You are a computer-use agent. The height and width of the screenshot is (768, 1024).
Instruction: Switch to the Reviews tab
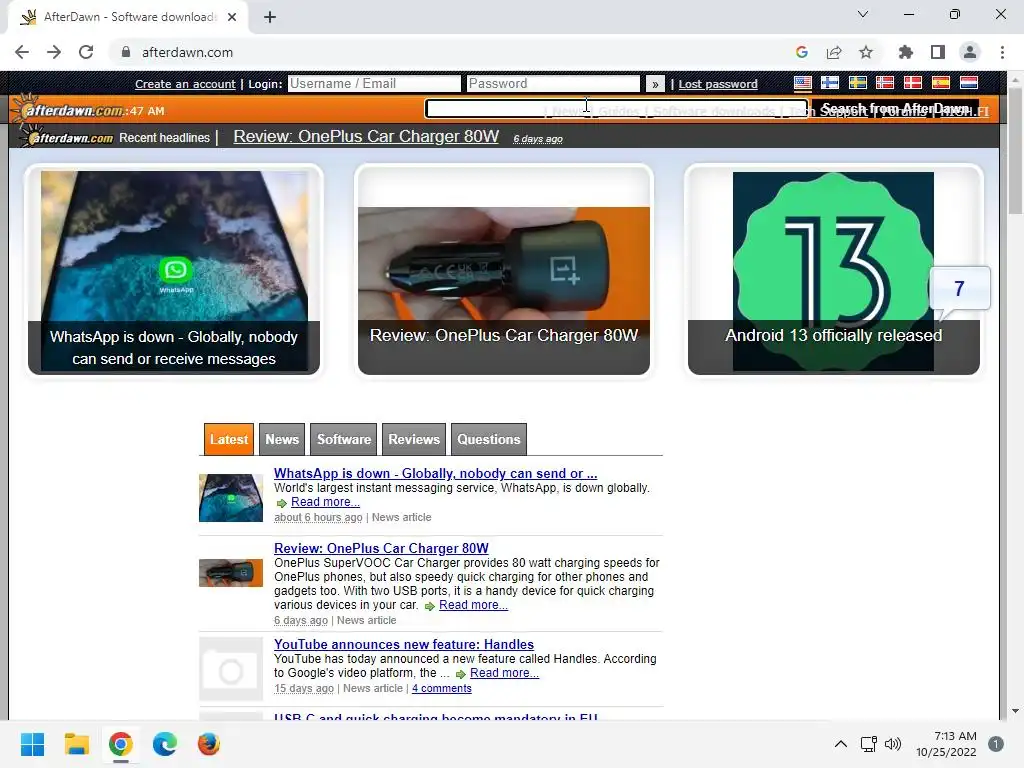coord(414,439)
